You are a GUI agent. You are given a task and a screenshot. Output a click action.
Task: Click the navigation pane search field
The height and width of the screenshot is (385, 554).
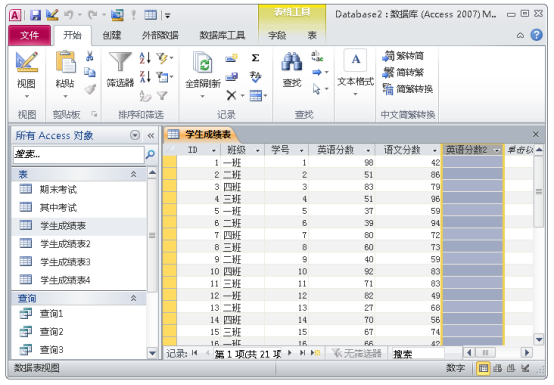click(x=78, y=154)
